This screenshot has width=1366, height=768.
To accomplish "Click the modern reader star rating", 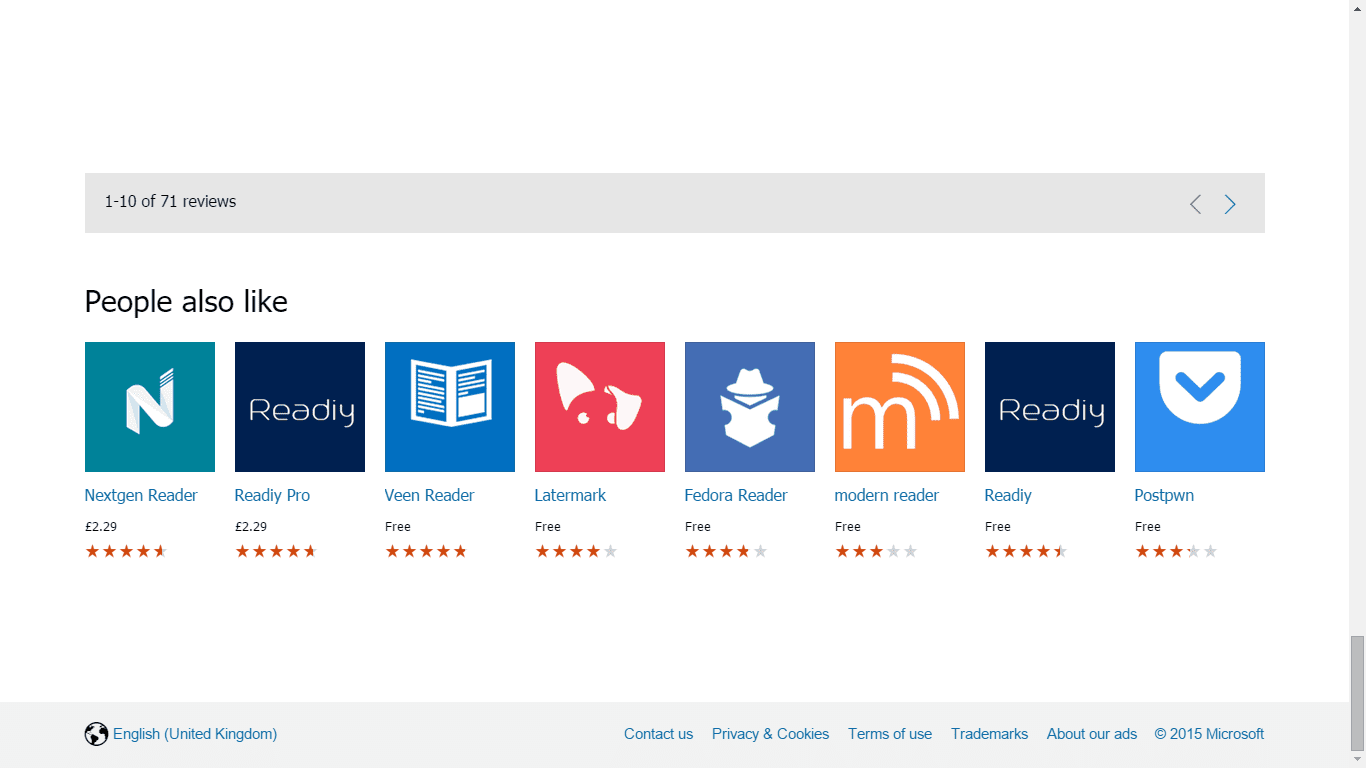I will (x=876, y=551).
